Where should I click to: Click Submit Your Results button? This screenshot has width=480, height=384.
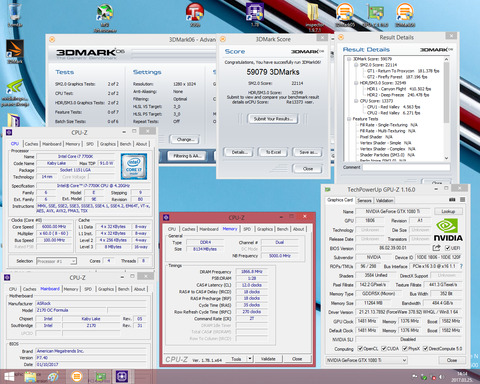coord(273,119)
